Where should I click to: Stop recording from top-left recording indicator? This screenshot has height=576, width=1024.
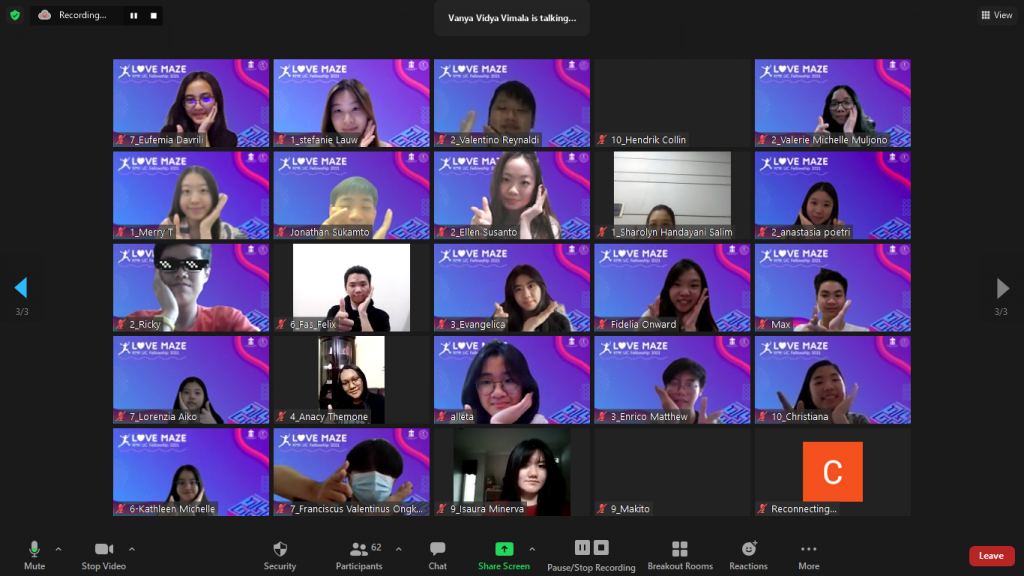[x=153, y=15]
